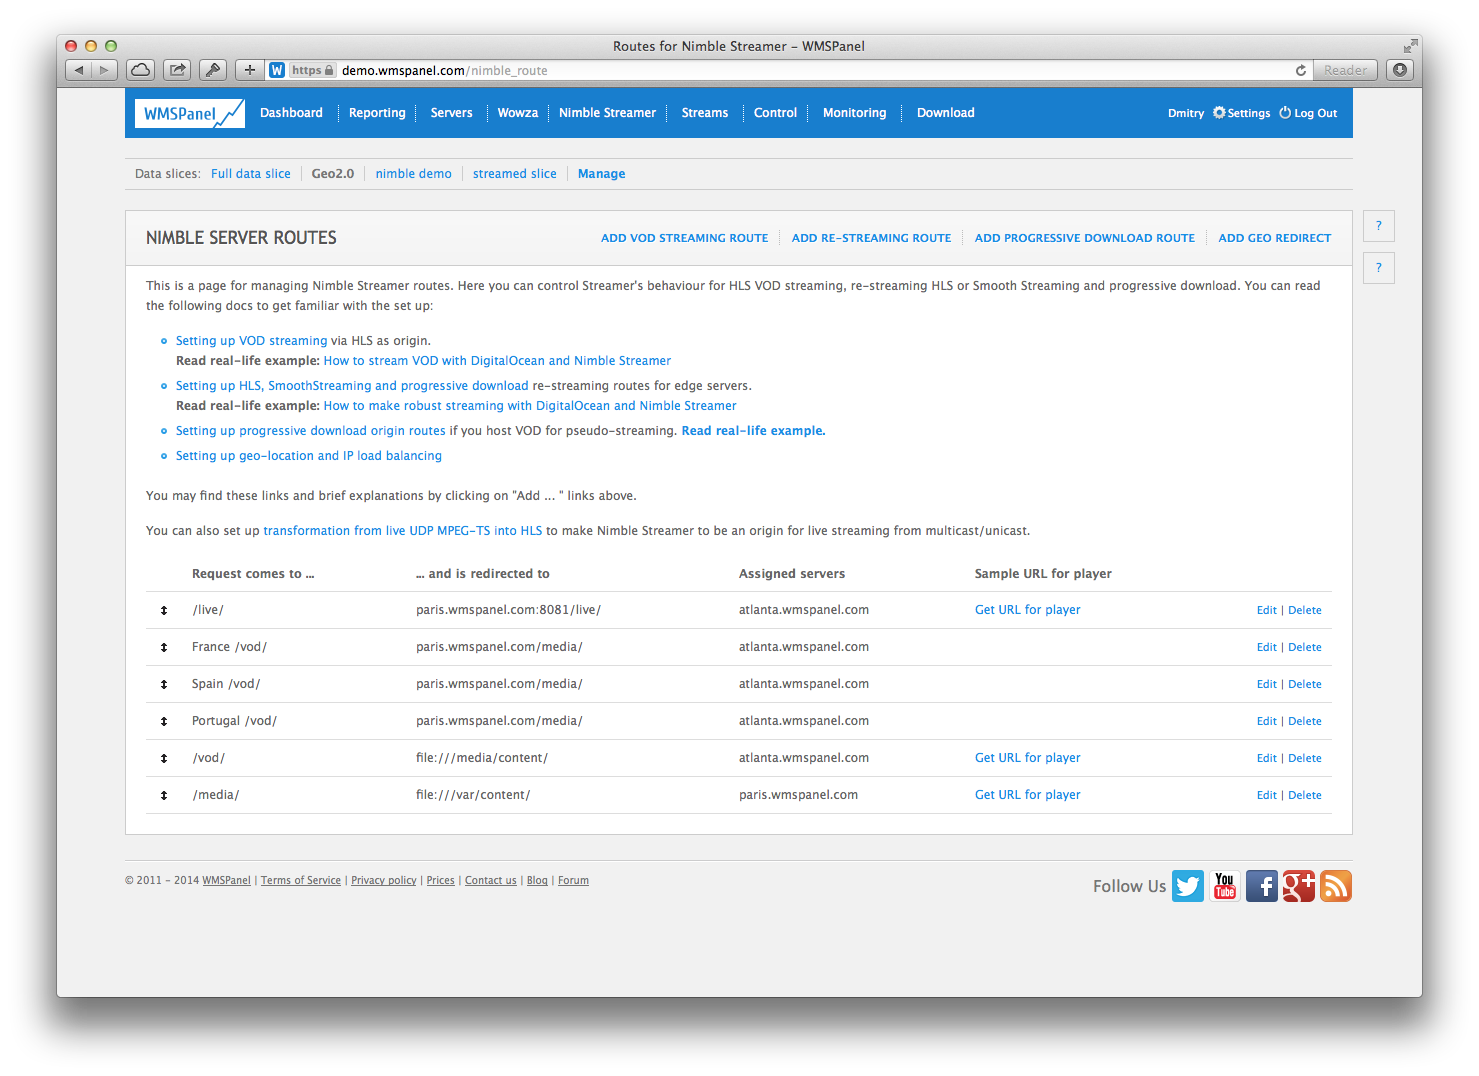
Task: Select the streamed slice data slice
Action: pos(514,173)
